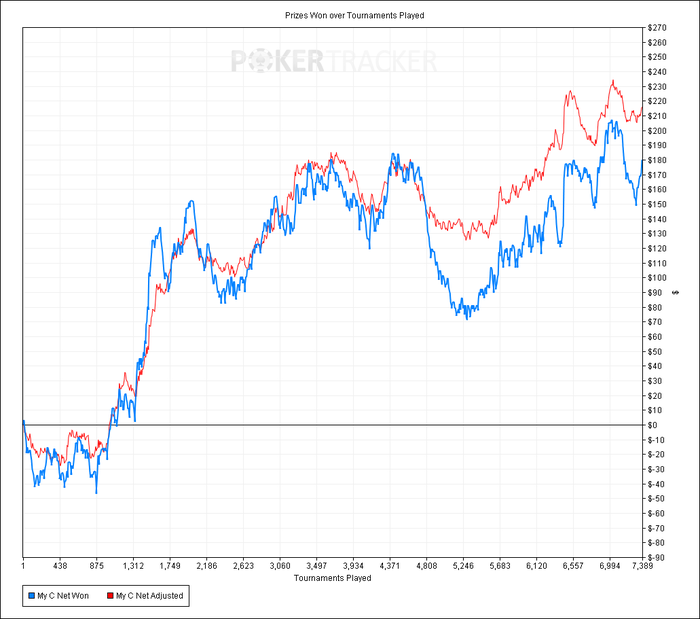Viewport: 700px width, 619px height.
Task: Click the 6,557 x-axis tick label
Action: click(573, 566)
